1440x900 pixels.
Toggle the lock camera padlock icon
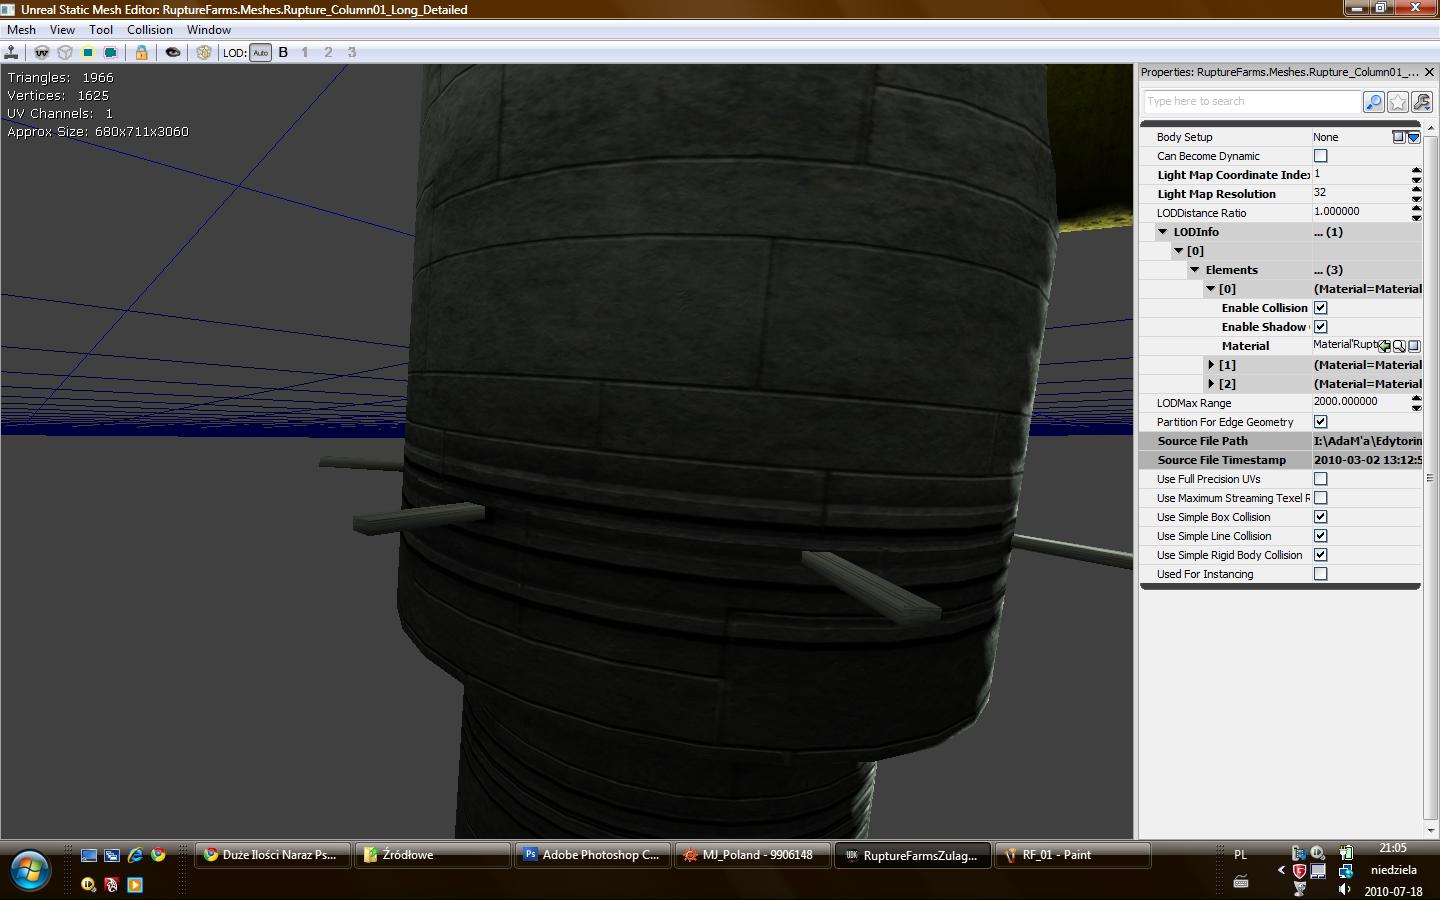coord(141,52)
